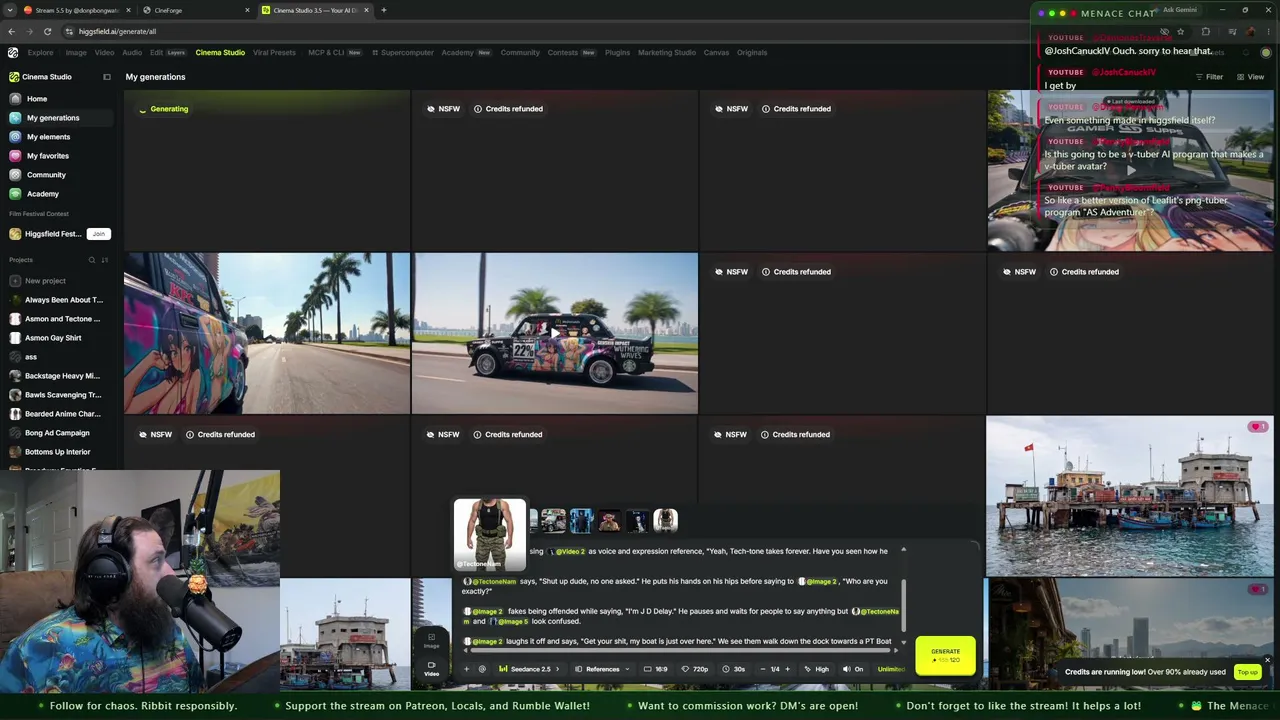Image resolution: width=1280 pixels, height=720 pixels.
Task: Click inside the prompt text field
Action: [680, 597]
